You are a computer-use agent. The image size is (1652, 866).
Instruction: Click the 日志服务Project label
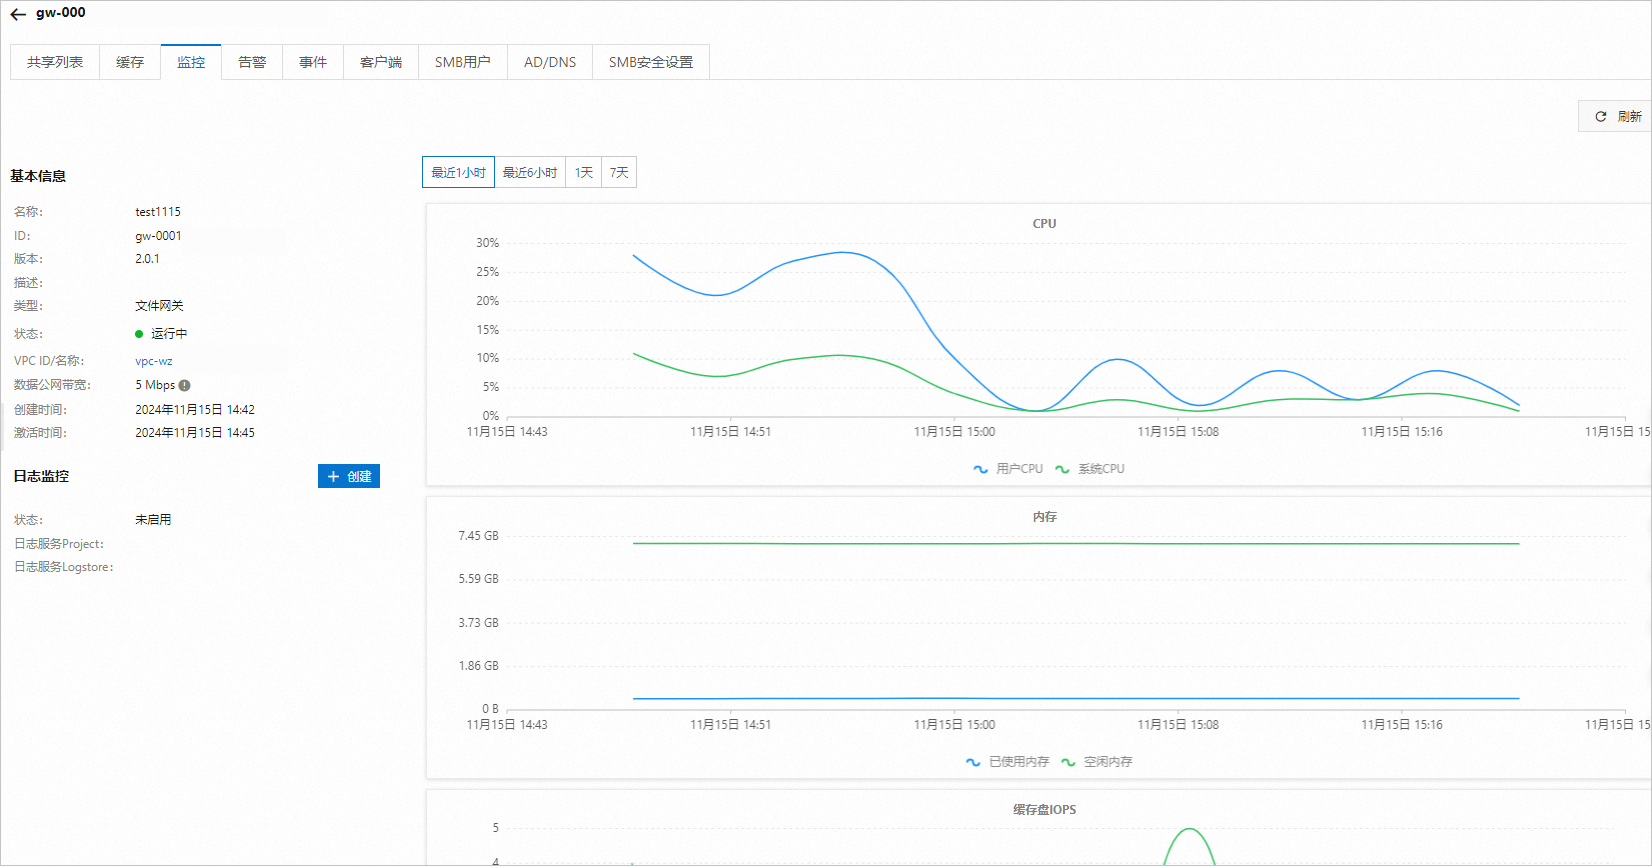point(59,544)
